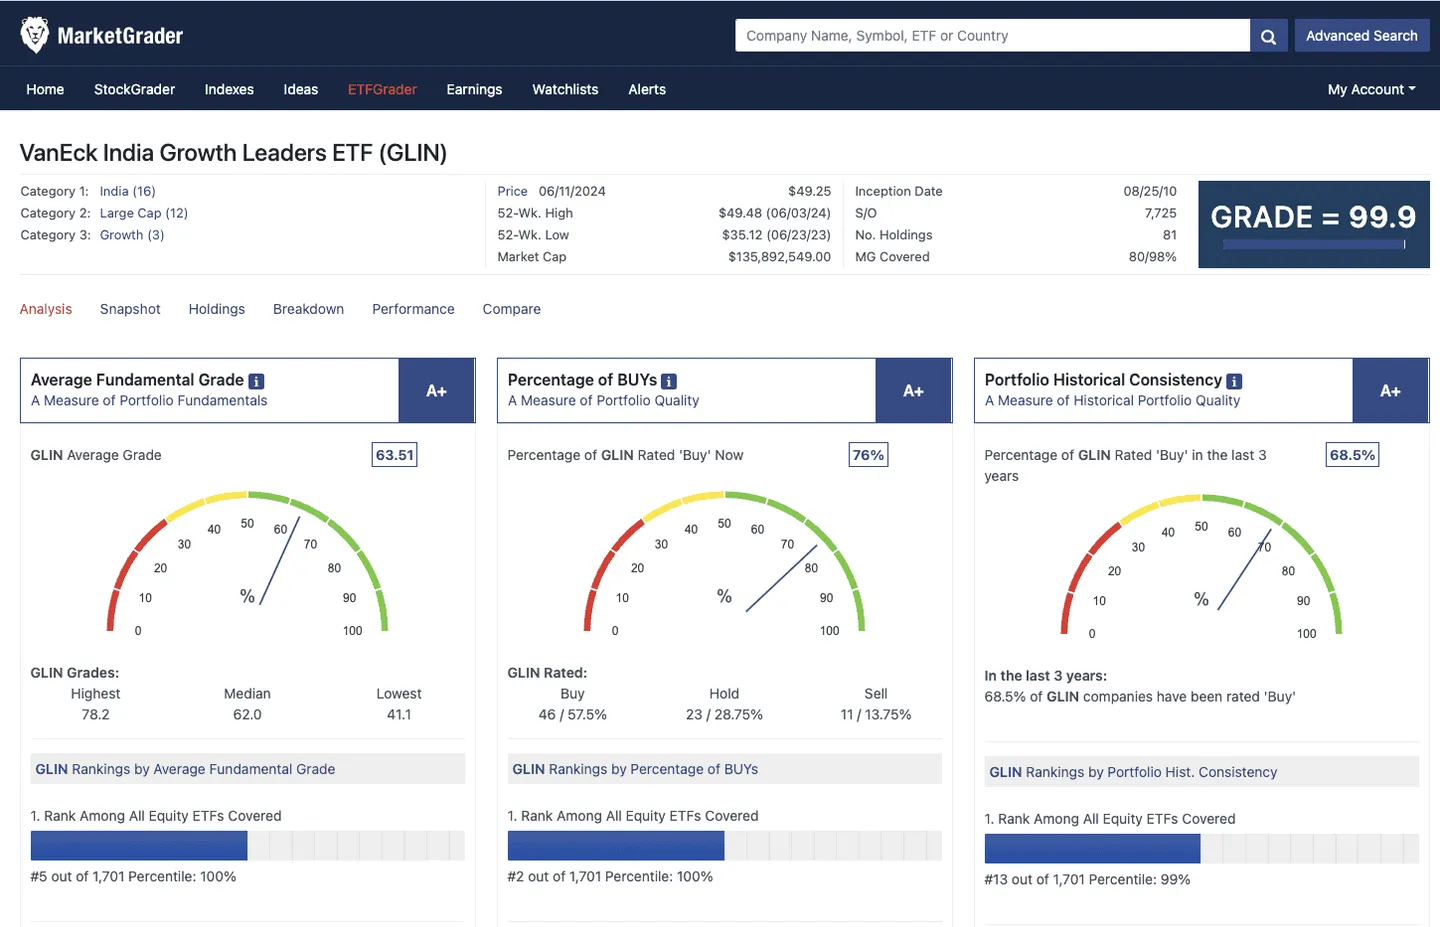Click the rank bar under Average Fundamental Grade
The height and width of the screenshot is (927, 1440).
tap(248, 845)
